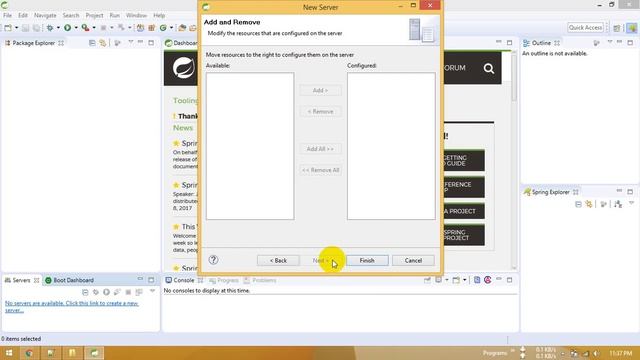The image size is (640, 360).
Task: Open the Project menu
Action: pos(94,16)
